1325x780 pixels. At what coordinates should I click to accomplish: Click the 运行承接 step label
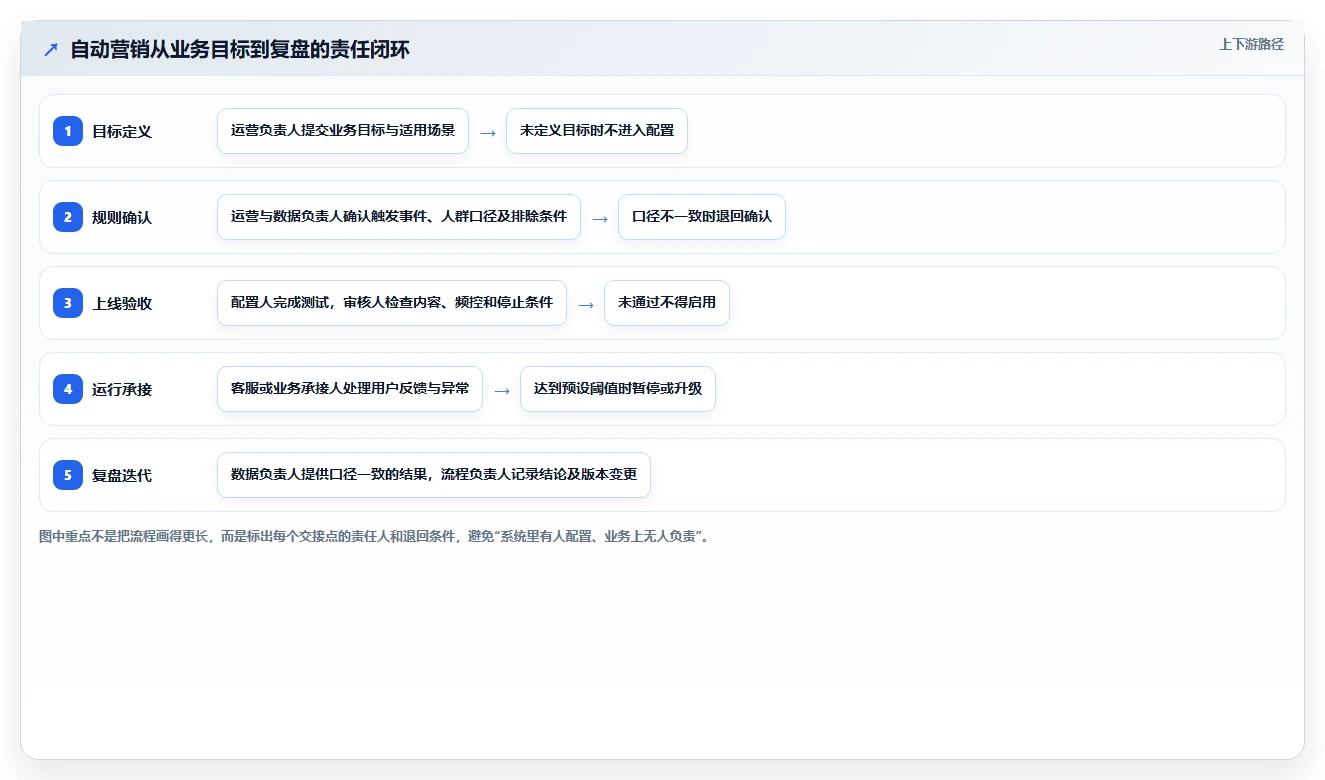coord(122,389)
